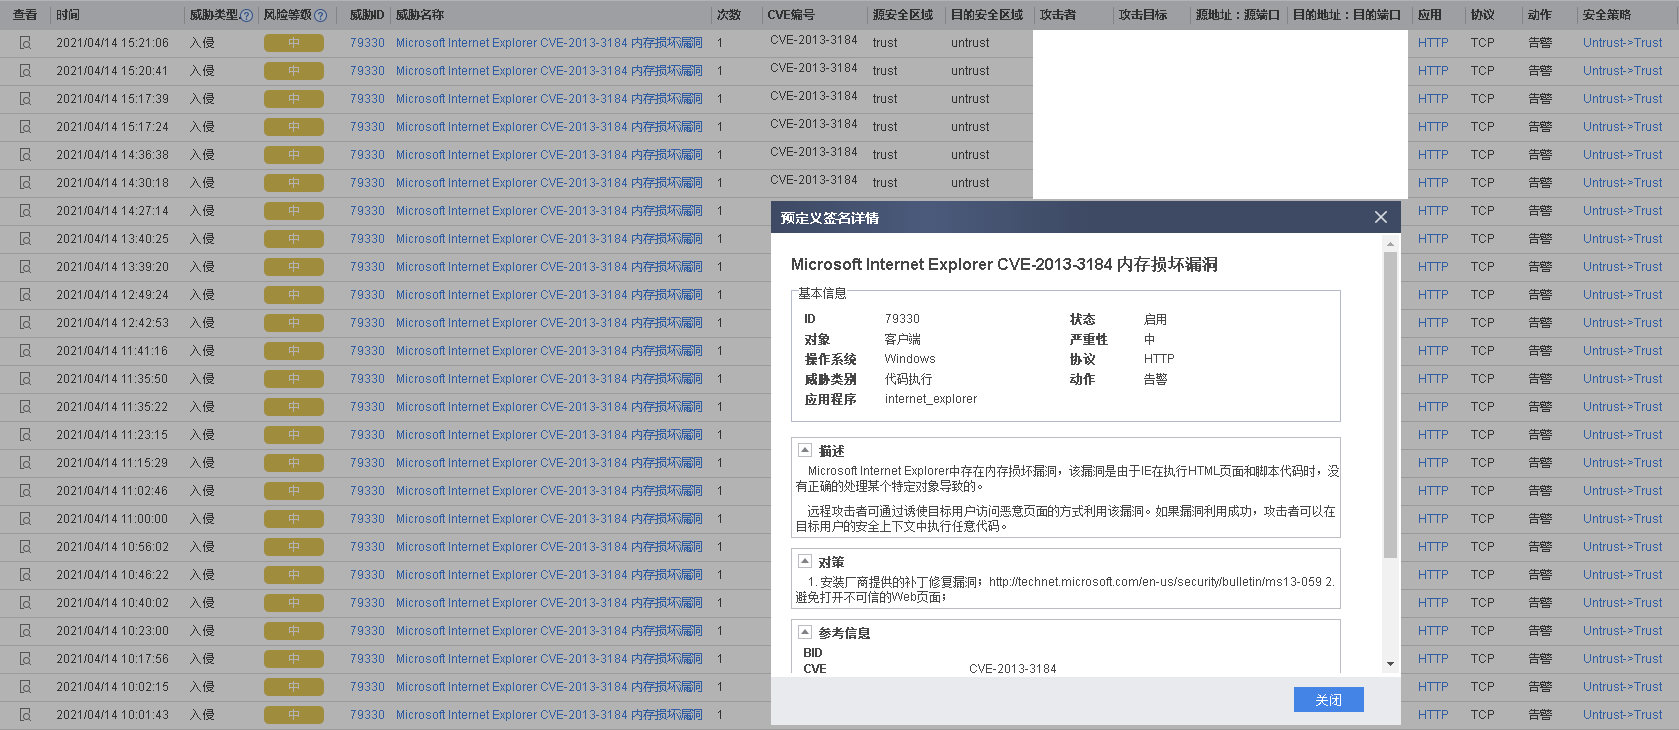Open view detail icon for 14:36:38 row
The height and width of the screenshot is (730, 1679).
click(x=25, y=155)
